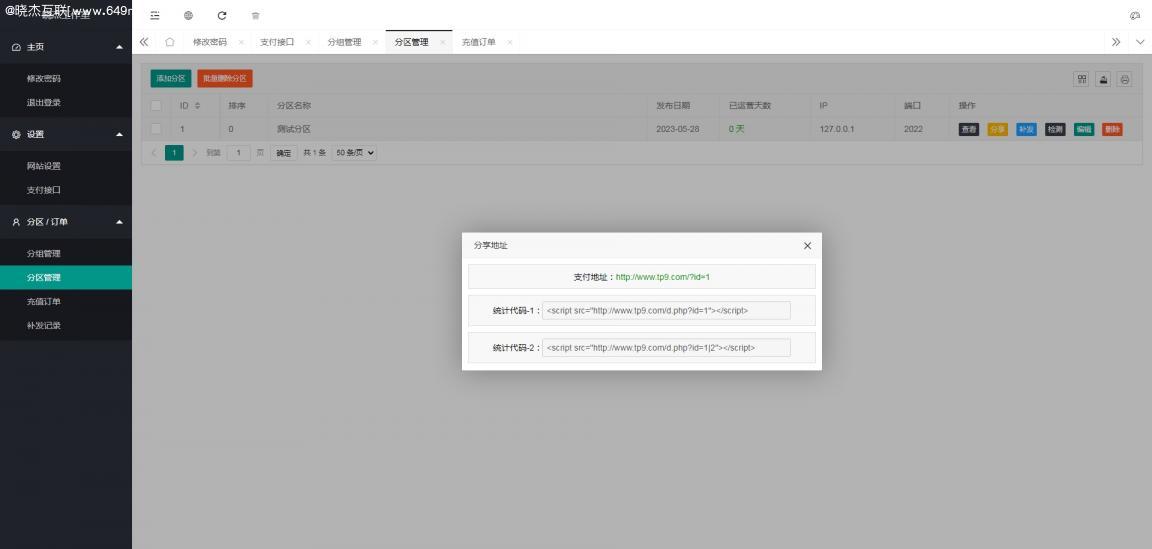Close the 支付接口 tab
The image size is (1152, 549).
(308, 43)
